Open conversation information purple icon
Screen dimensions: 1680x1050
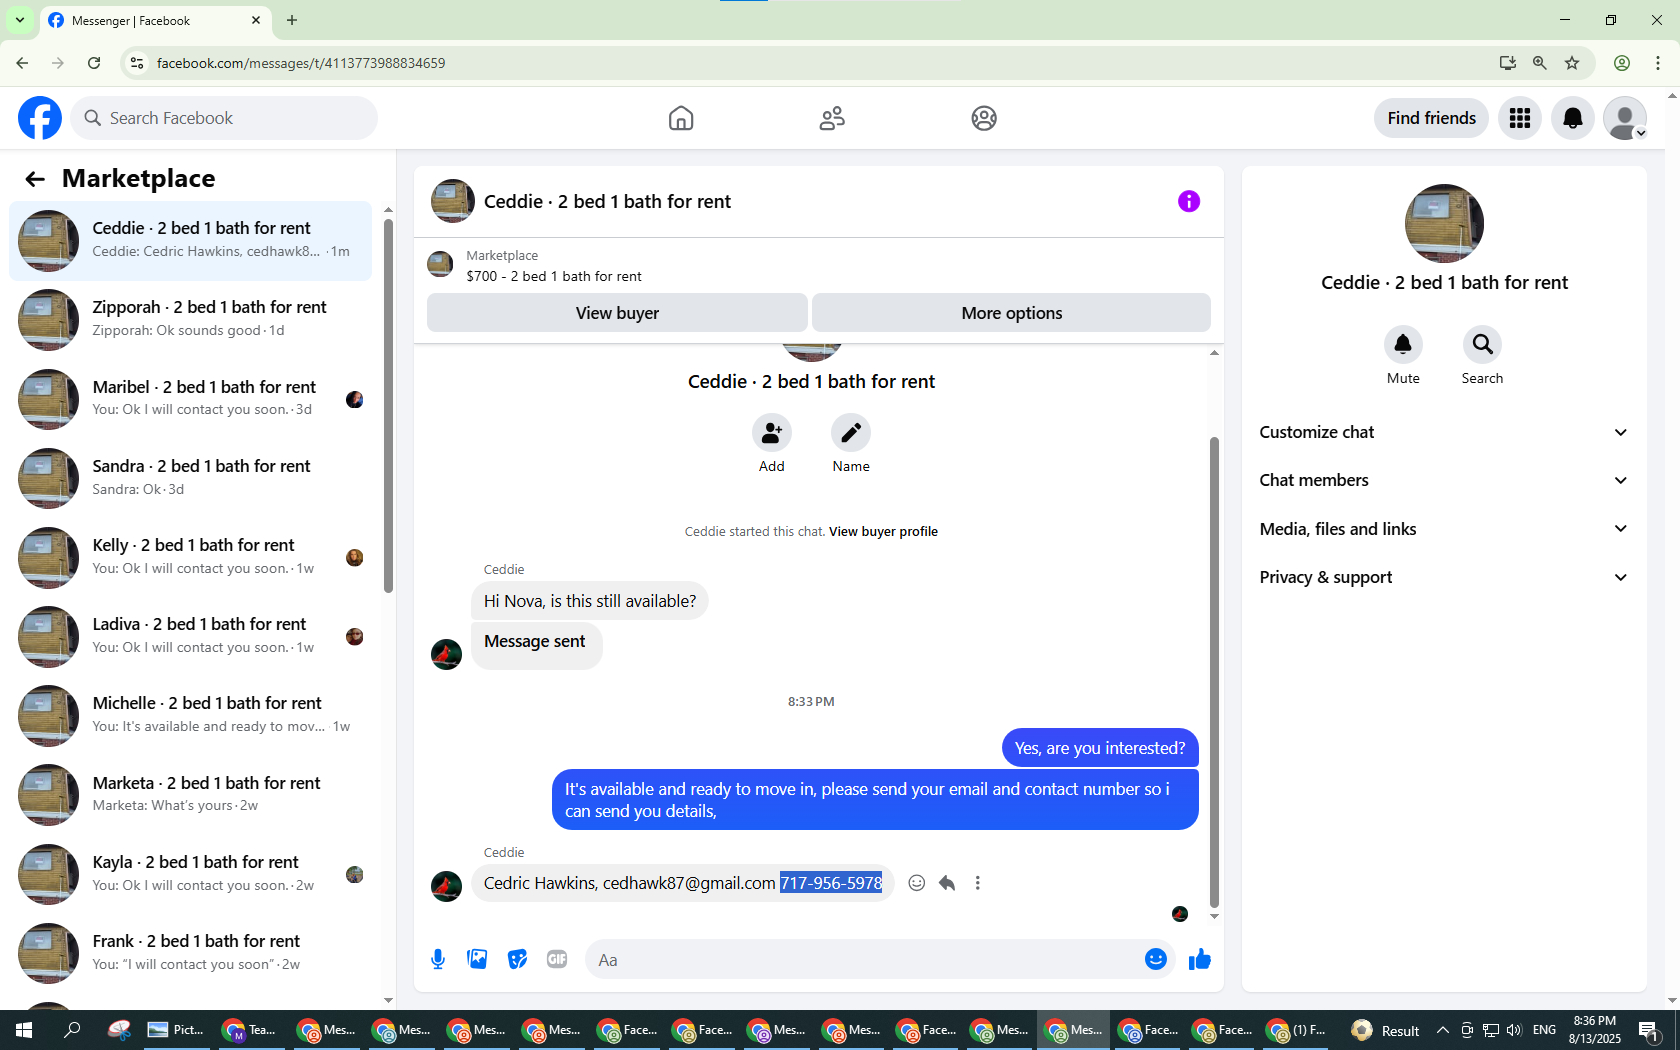point(1189,201)
